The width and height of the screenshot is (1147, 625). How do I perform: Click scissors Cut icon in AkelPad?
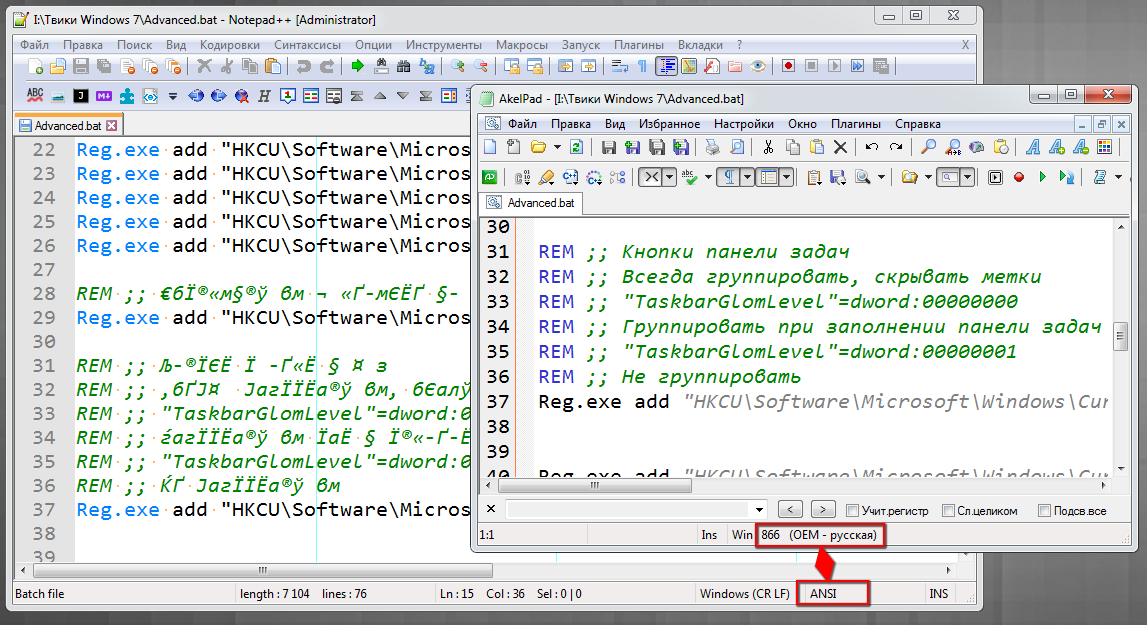pyautogui.click(x=768, y=147)
